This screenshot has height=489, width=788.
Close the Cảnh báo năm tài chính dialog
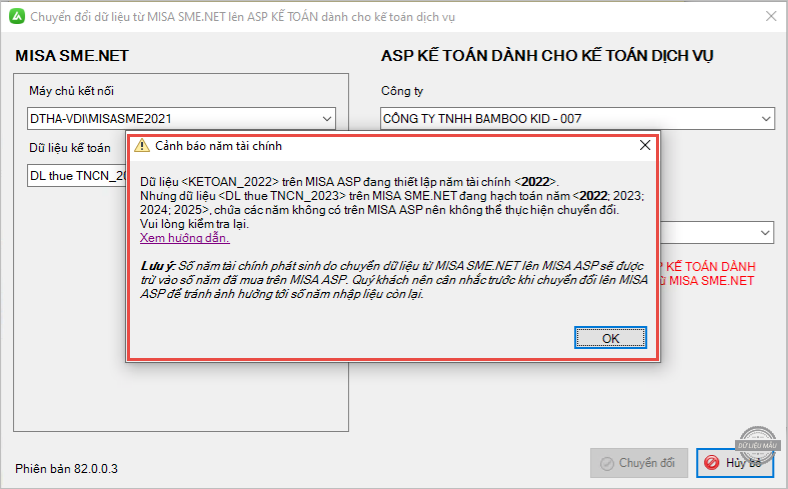click(644, 146)
